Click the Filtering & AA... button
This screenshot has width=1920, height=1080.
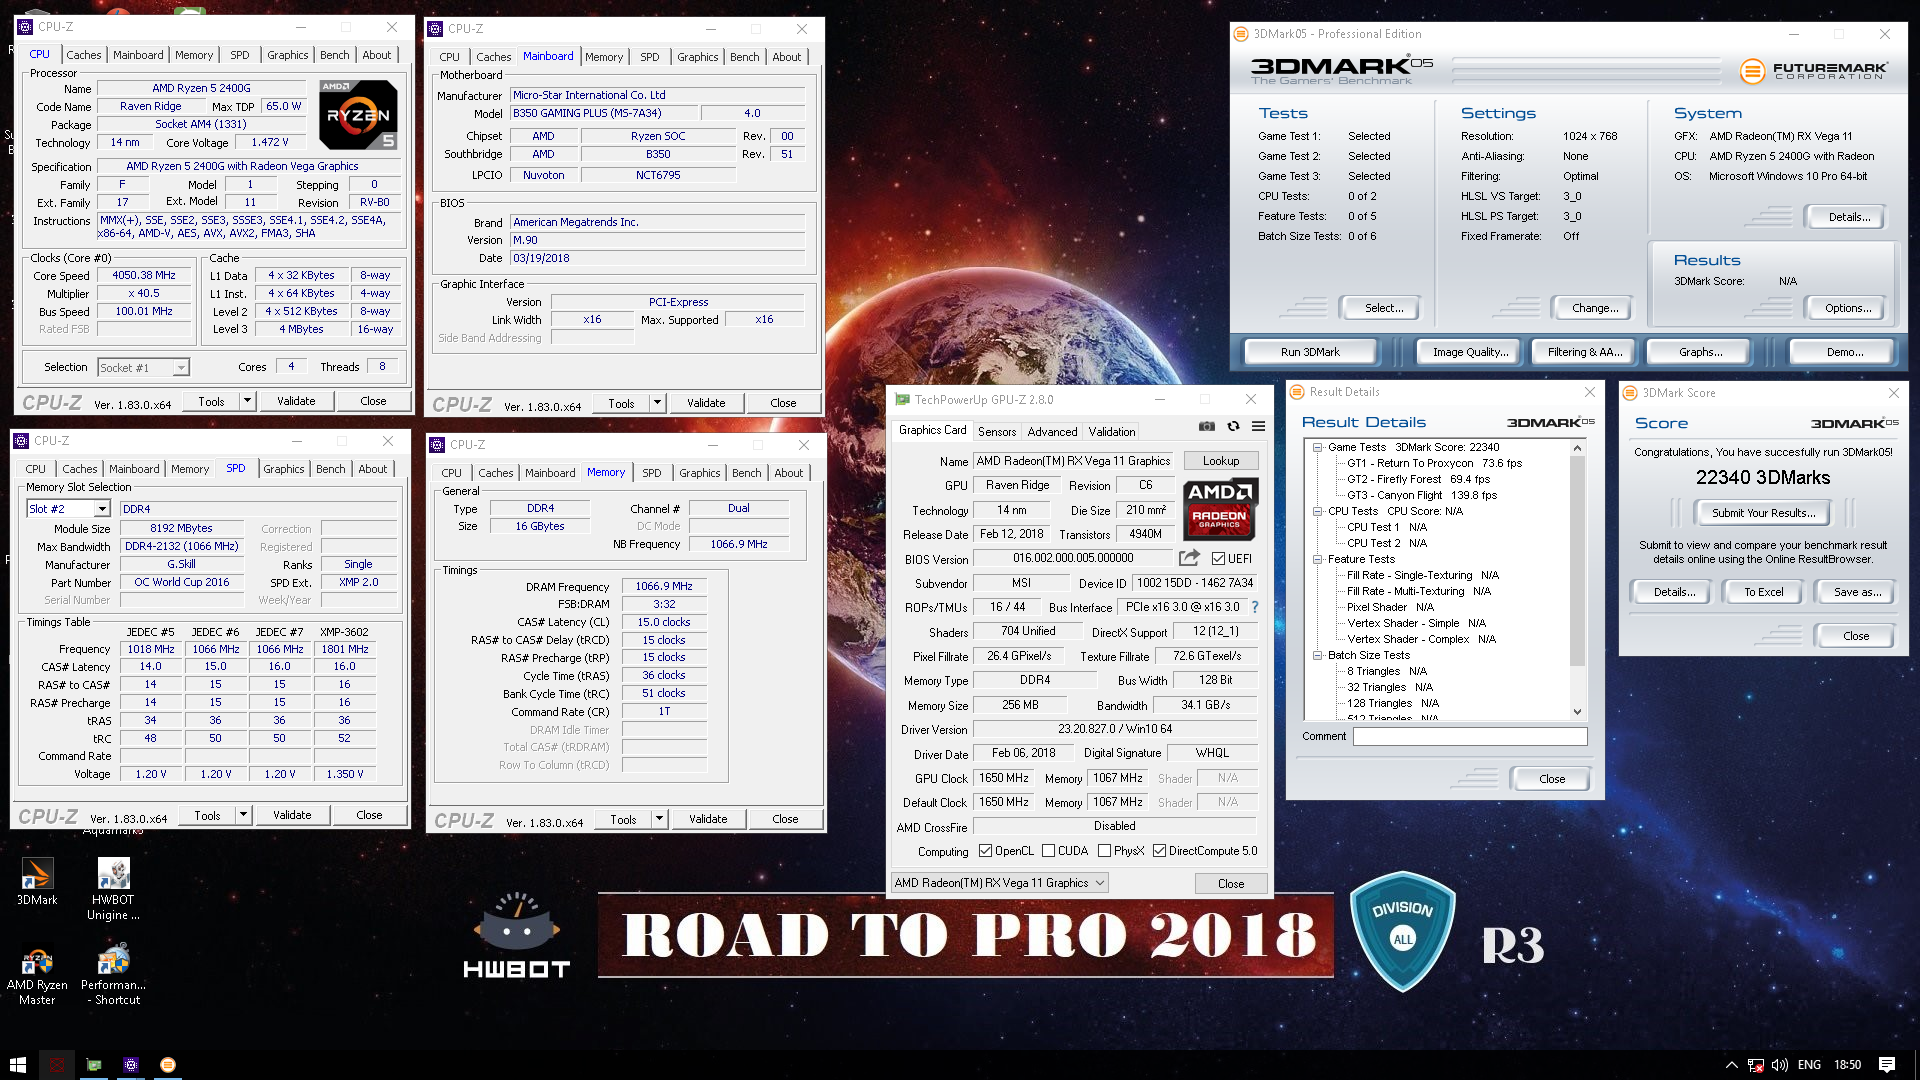1584,352
